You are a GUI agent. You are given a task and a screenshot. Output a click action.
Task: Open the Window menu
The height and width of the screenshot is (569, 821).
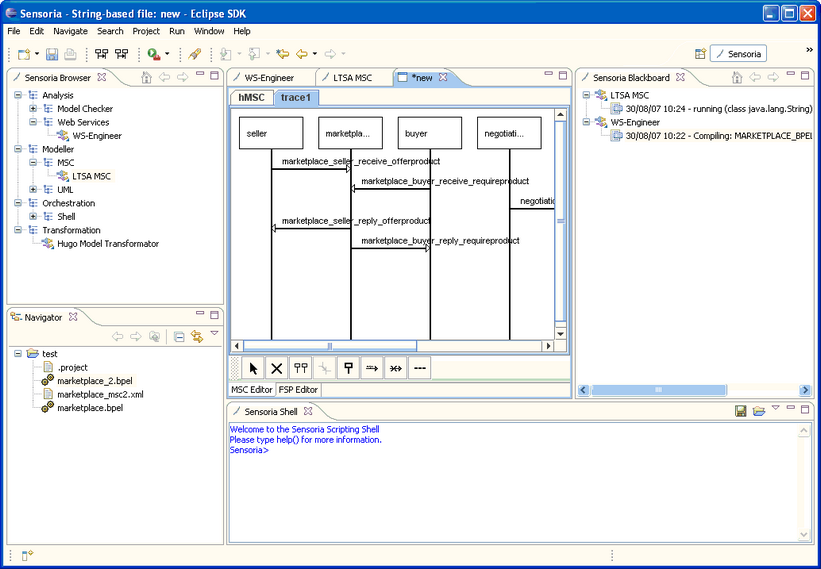tap(209, 31)
